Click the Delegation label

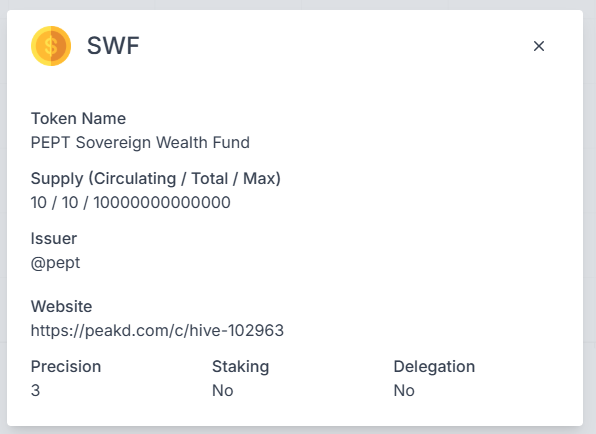coord(434,367)
